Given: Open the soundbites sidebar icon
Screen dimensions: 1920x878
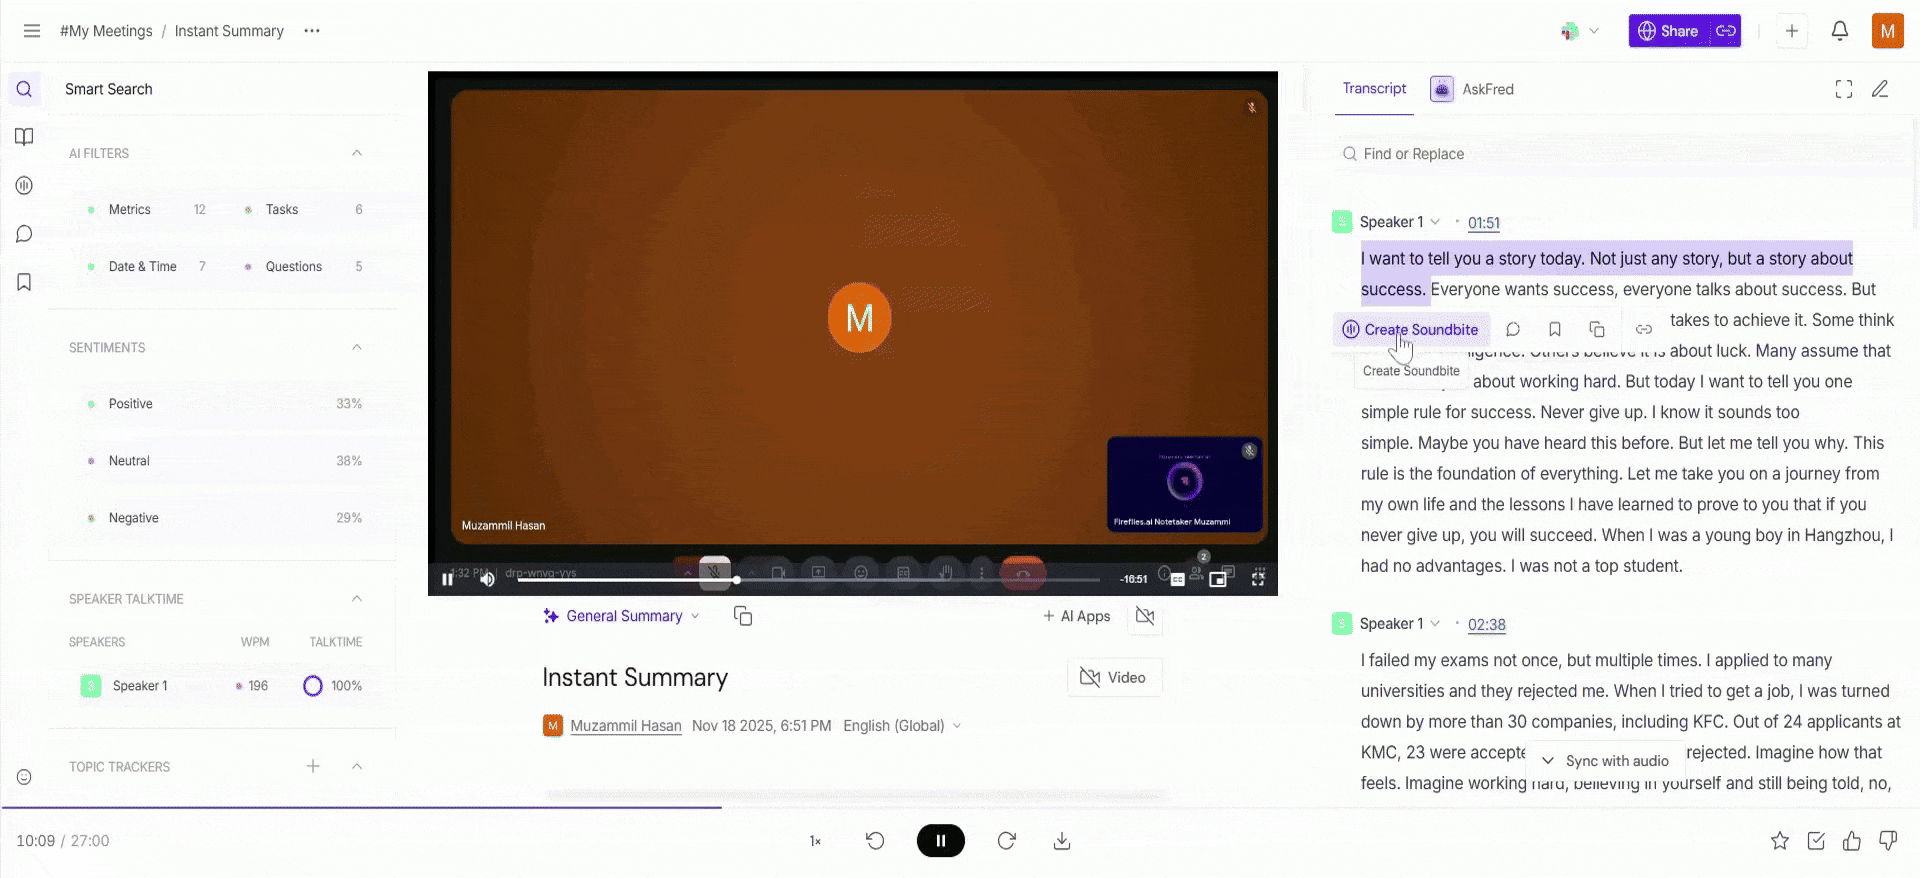Looking at the screenshot, I should tap(25, 185).
